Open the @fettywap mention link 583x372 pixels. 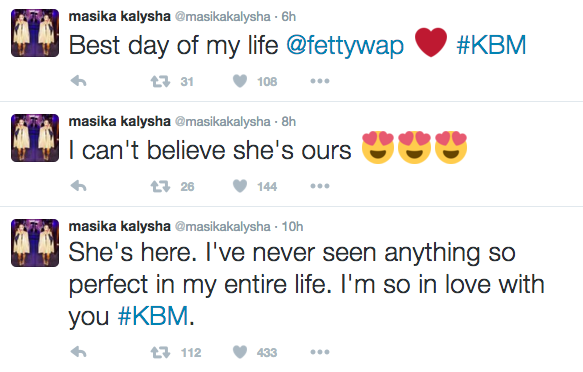pyautogui.click(x=345, y=46)
